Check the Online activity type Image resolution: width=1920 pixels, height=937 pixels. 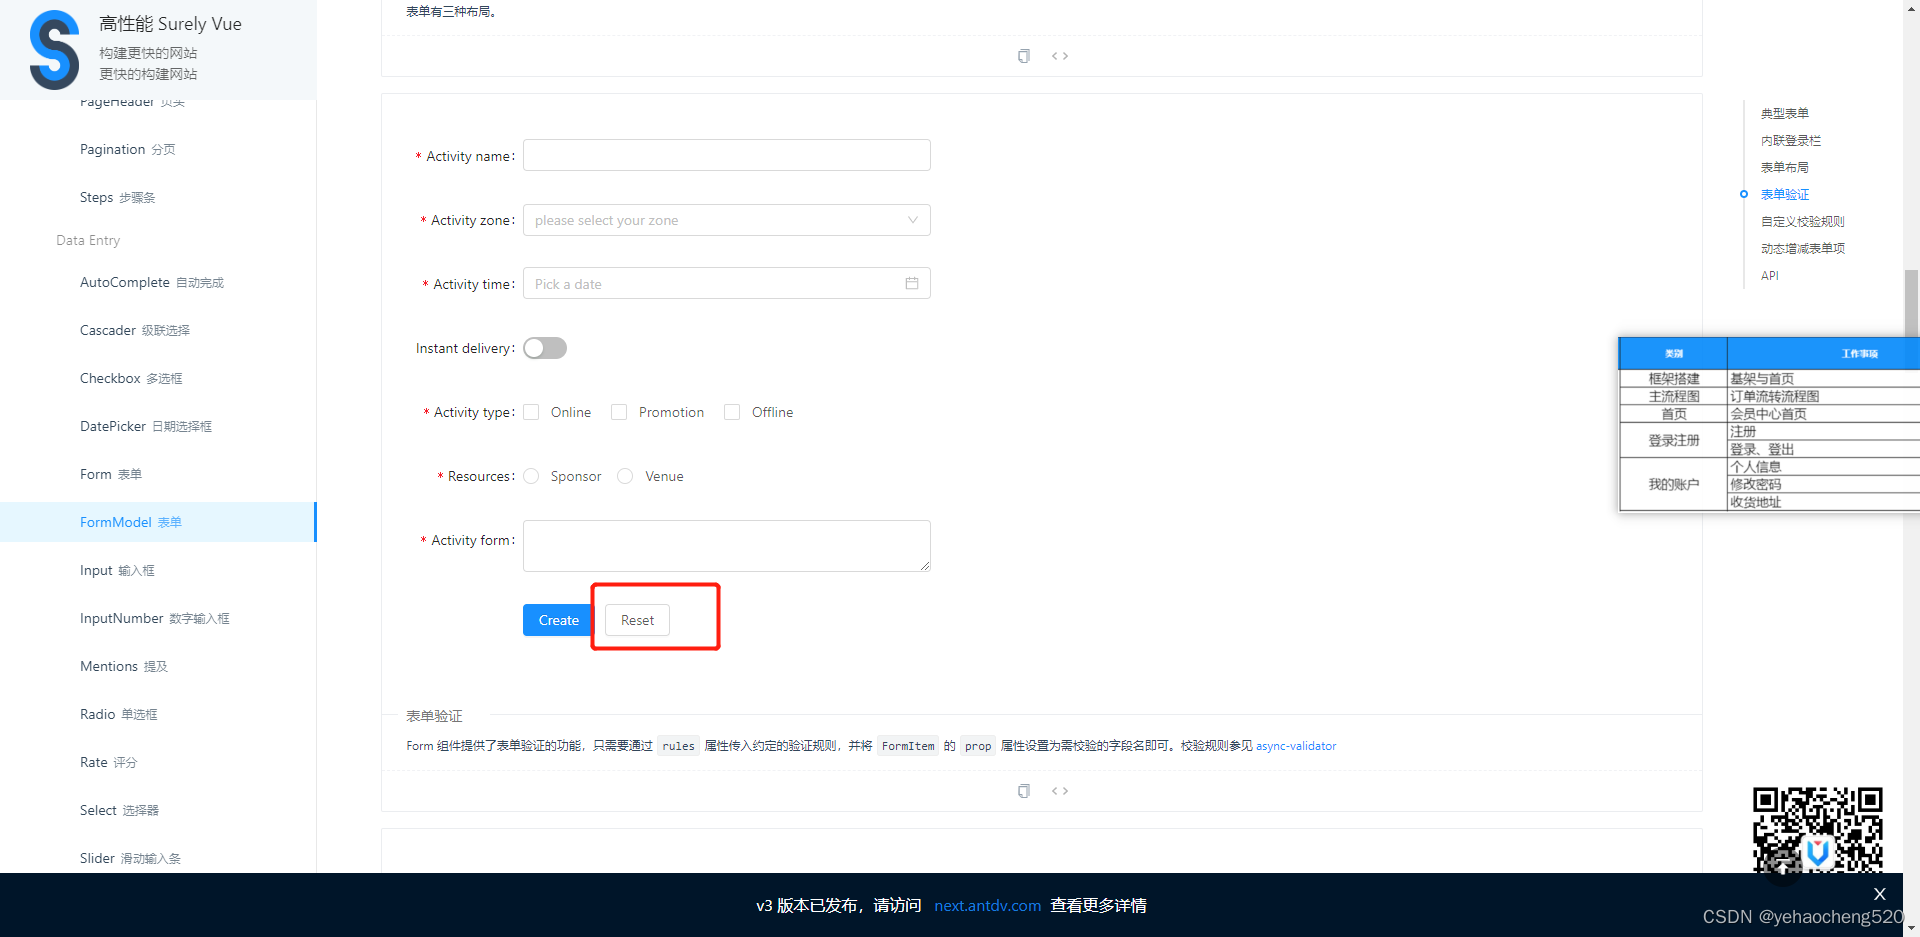click(531, 412)
